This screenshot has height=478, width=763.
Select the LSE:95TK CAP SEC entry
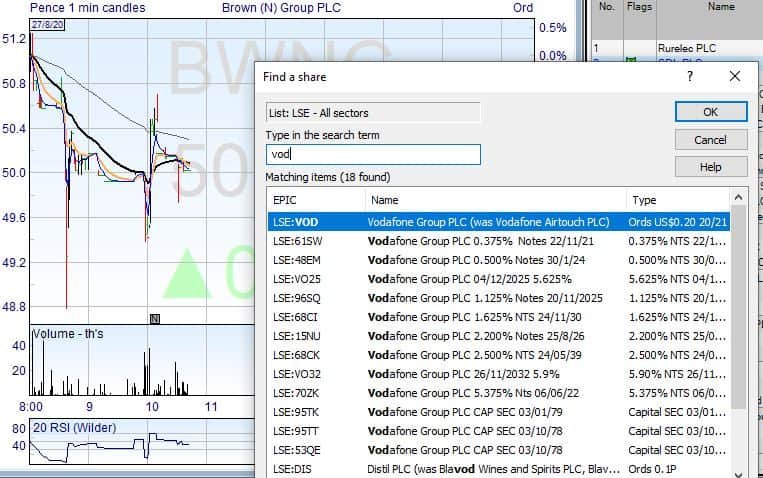[498, 411]
